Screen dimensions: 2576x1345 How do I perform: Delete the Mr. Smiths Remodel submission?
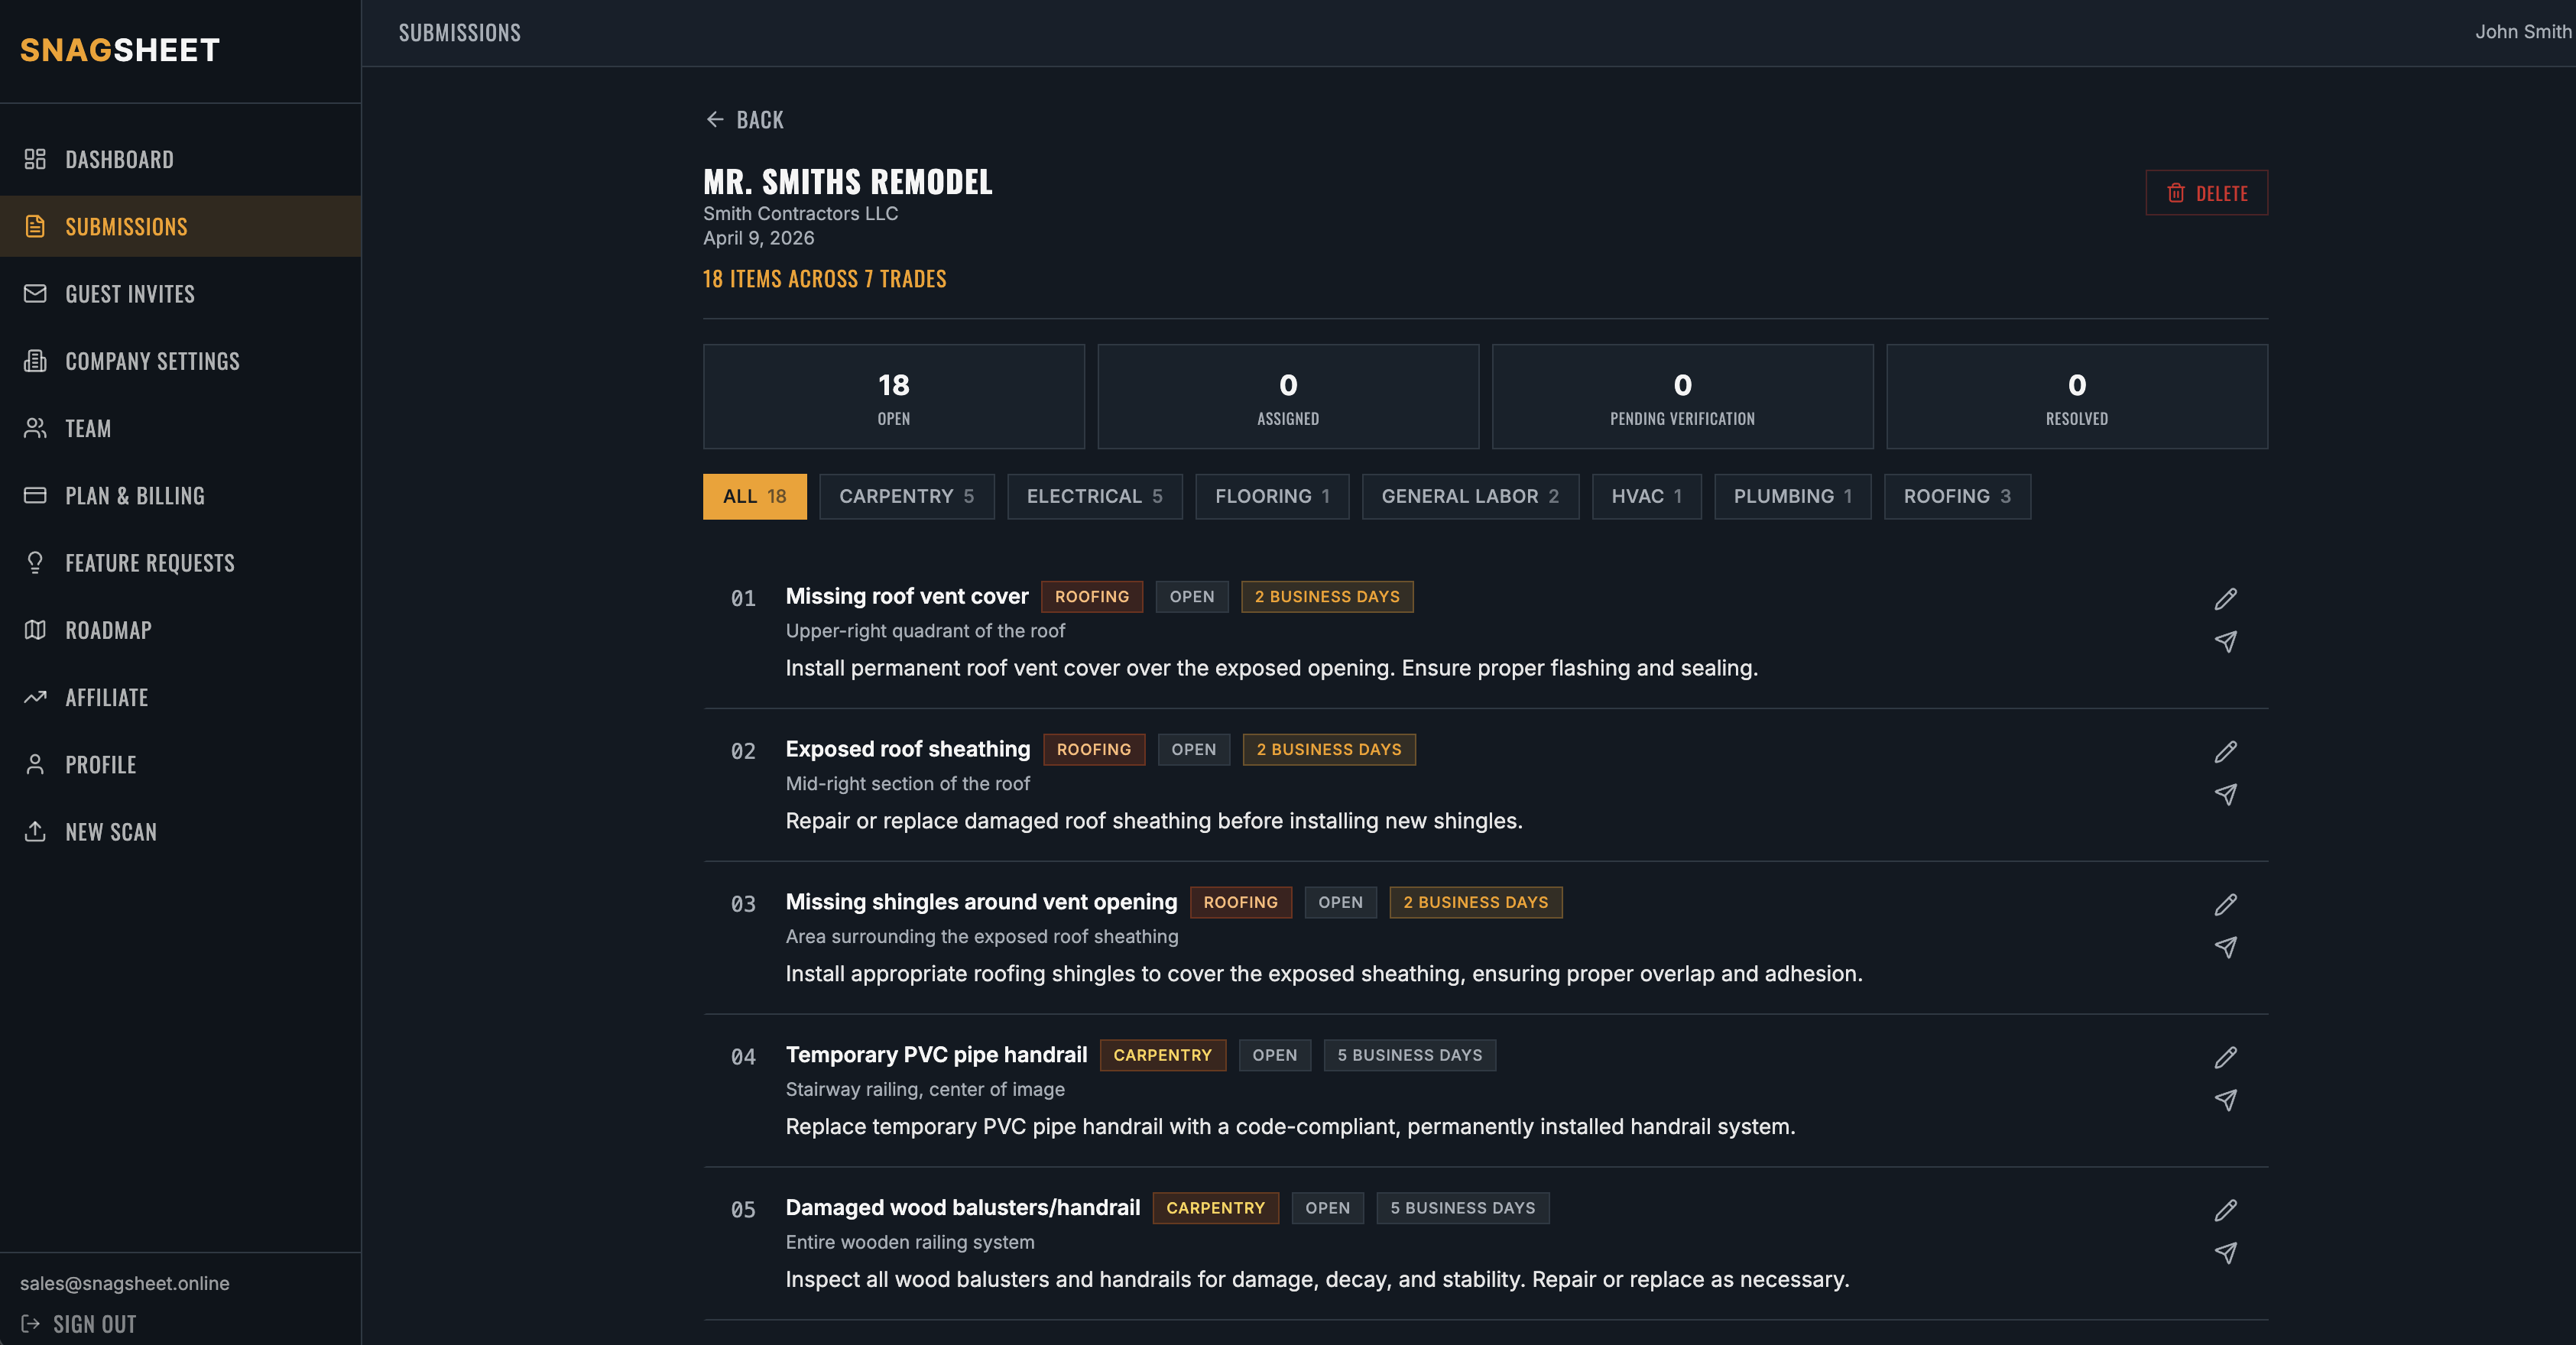pos(2207,193)
